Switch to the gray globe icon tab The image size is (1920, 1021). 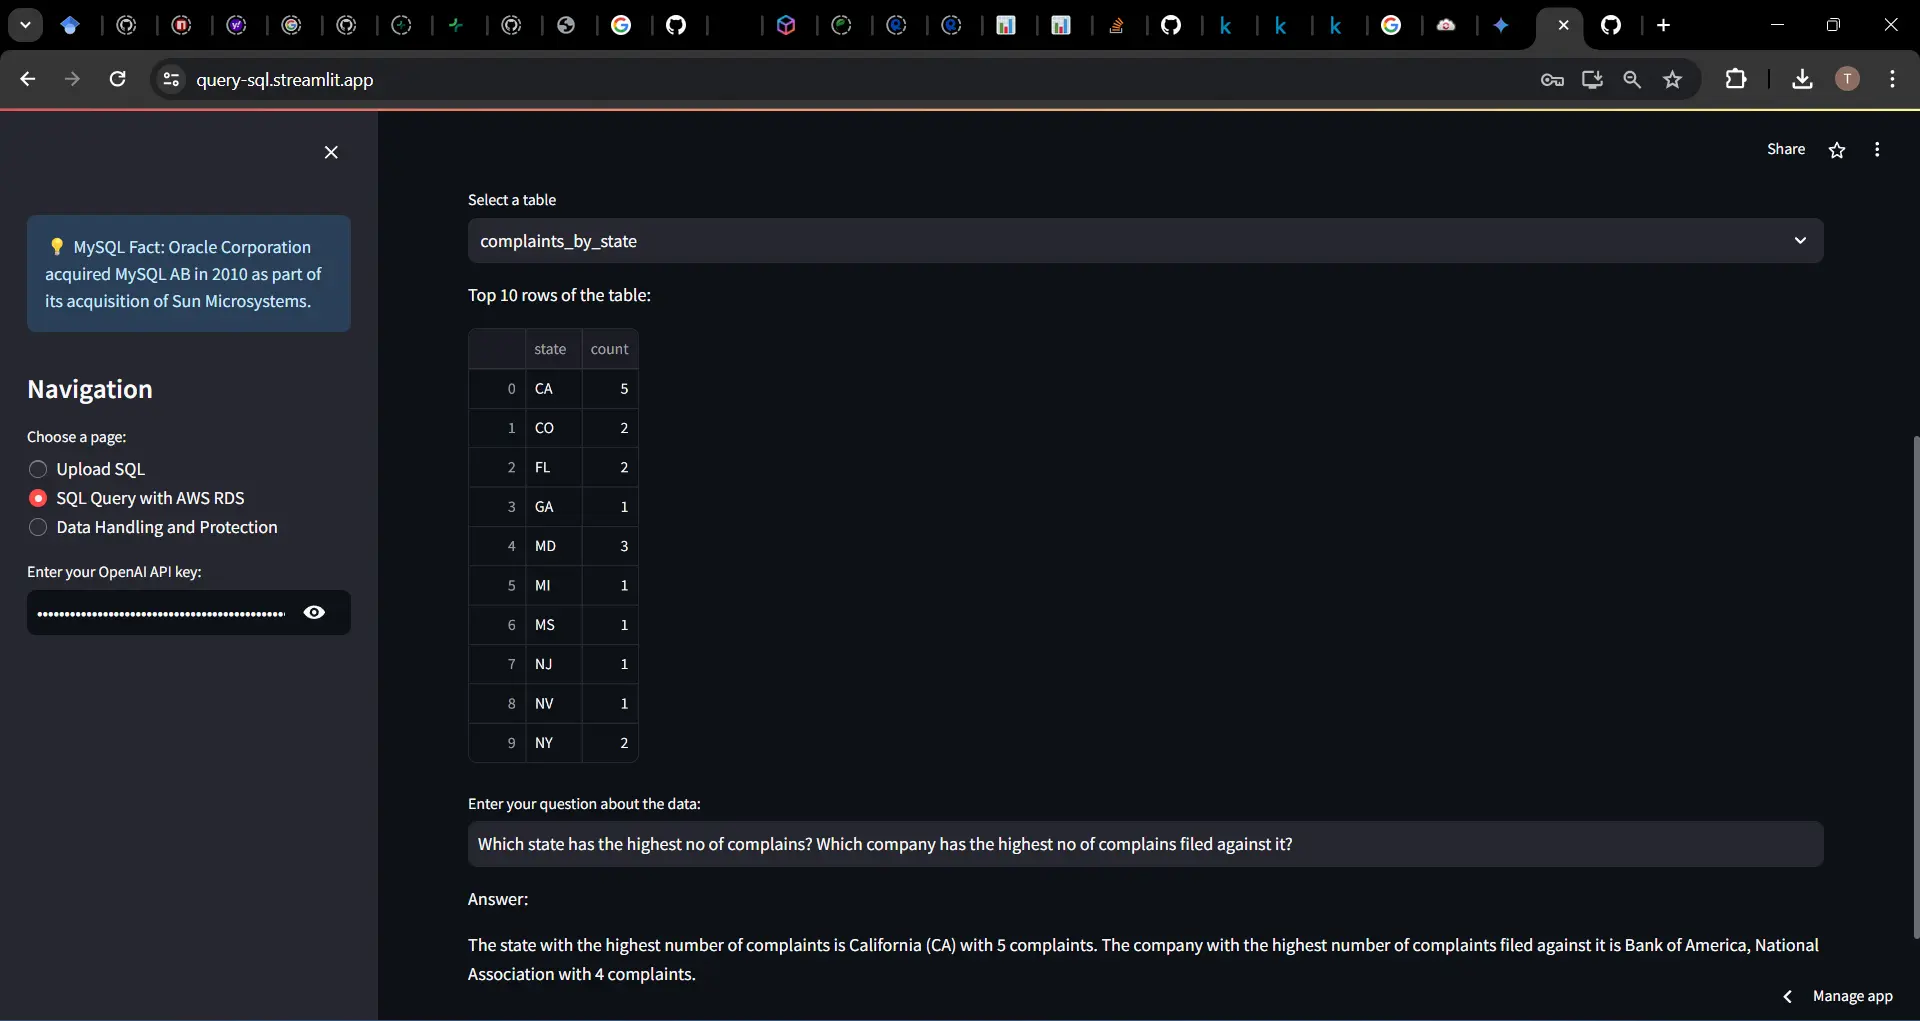pyautogui.click(x=566, y=26)
